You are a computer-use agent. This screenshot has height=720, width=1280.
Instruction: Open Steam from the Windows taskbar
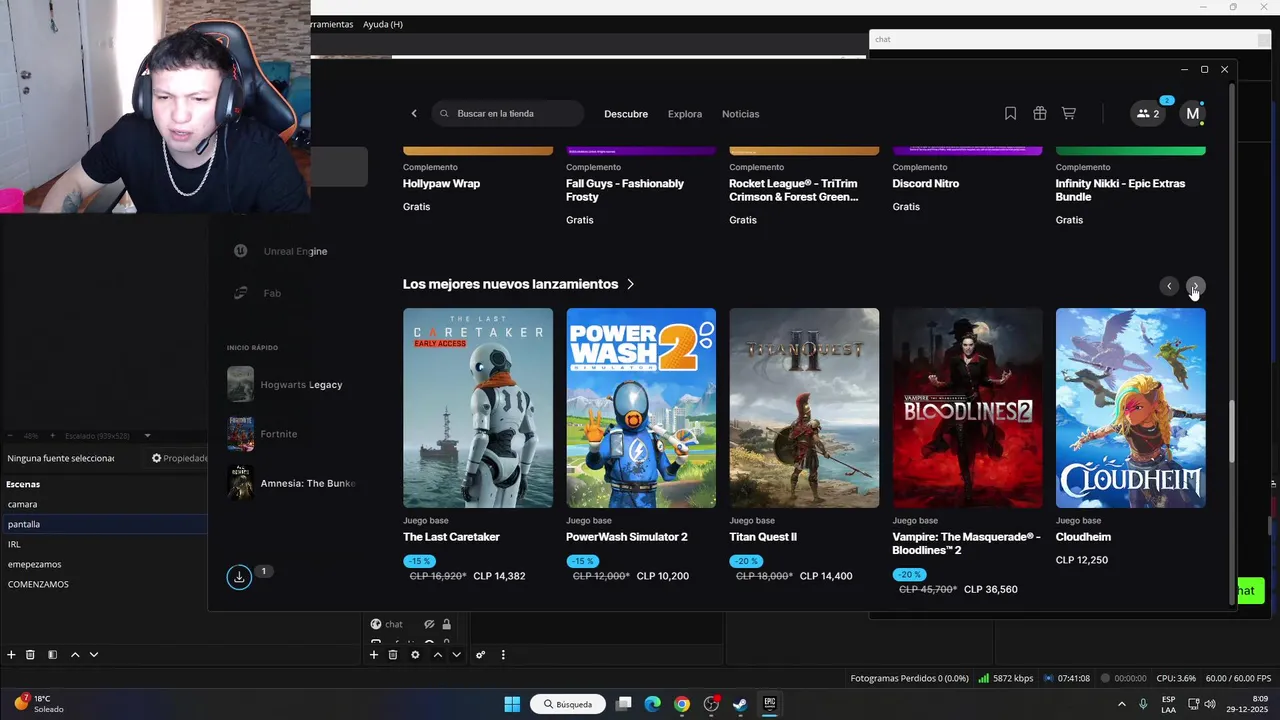click(740, 704)
